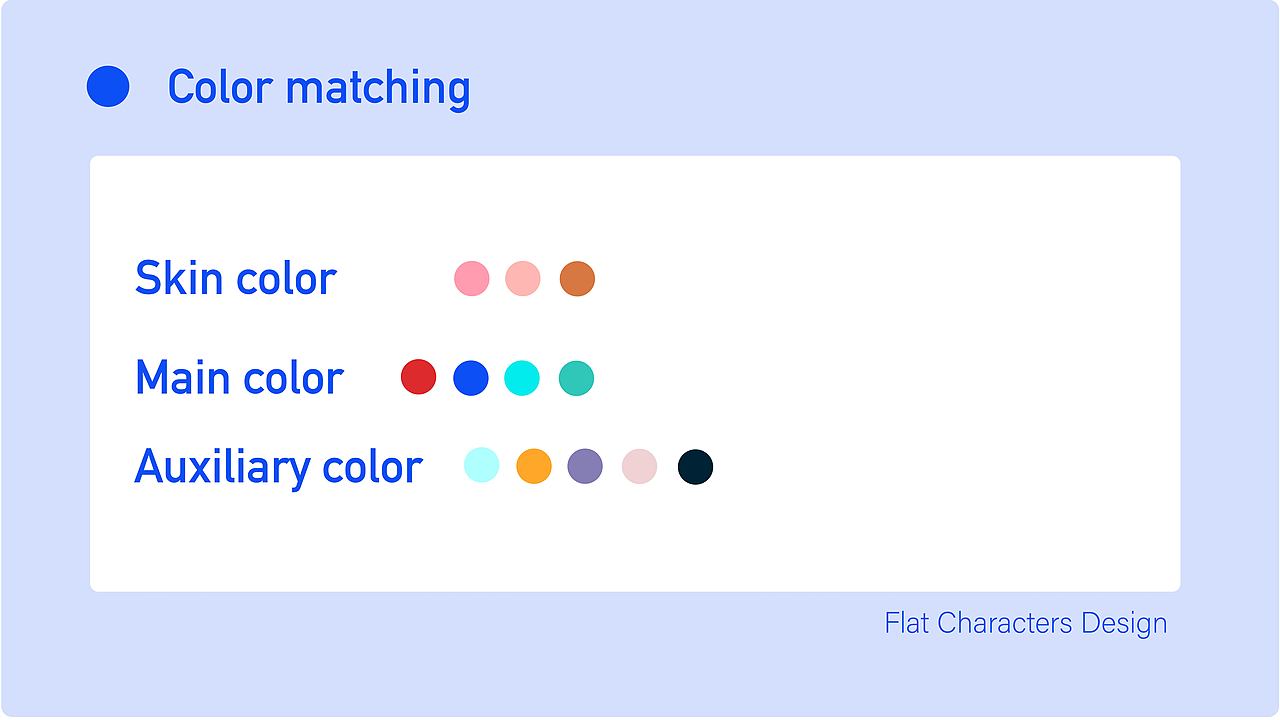
Task: Choose the orange auxiliary color swatch
Action: coord(534,466)
